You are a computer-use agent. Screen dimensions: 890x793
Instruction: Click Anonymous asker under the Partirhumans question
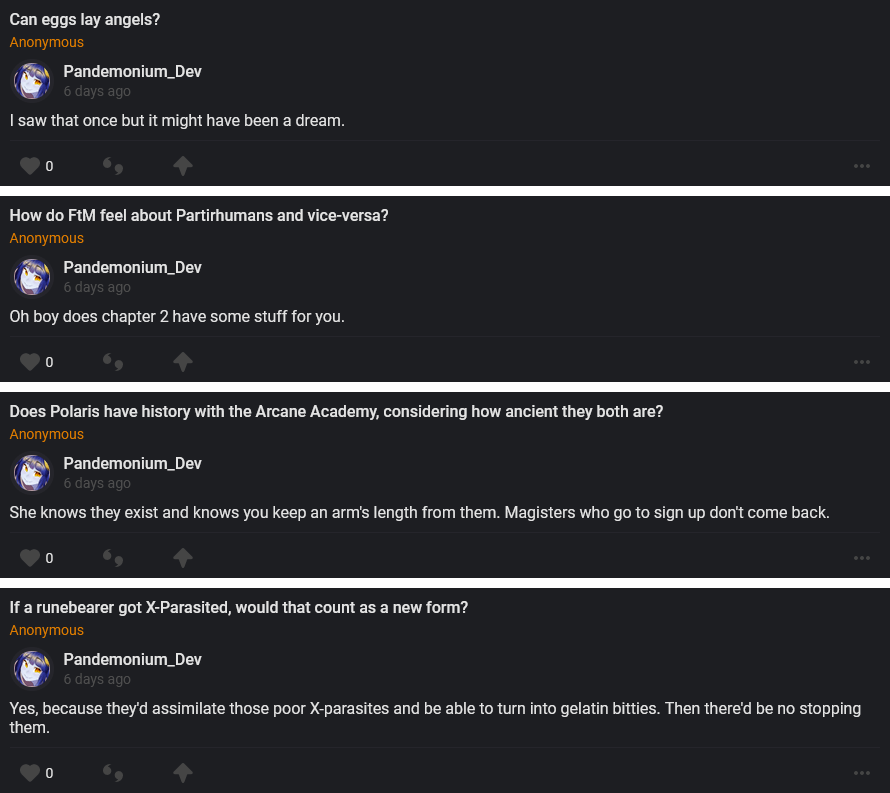[x=47, y=238]
